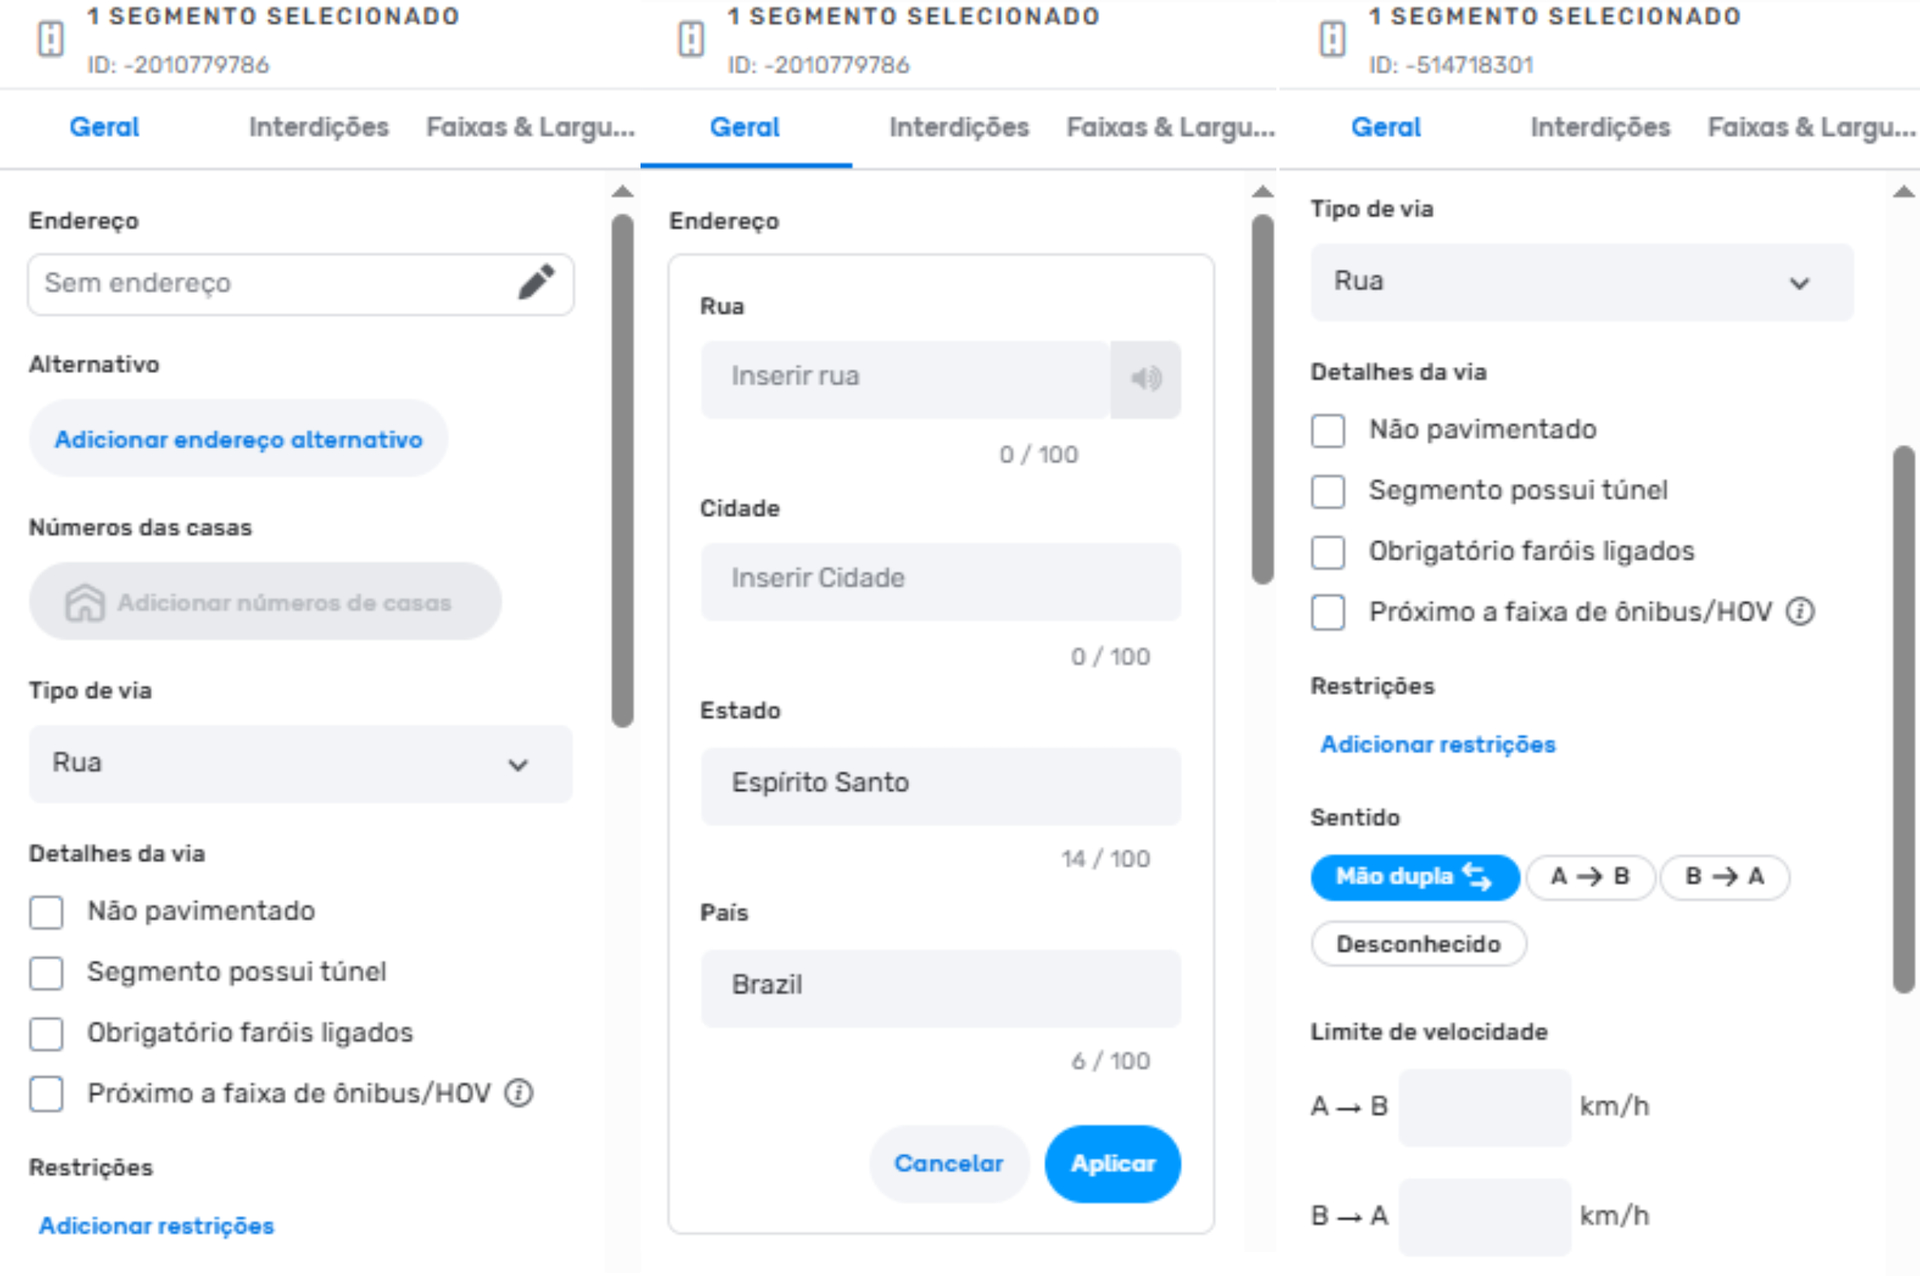Click the Inserir Cidade input field

940,579
